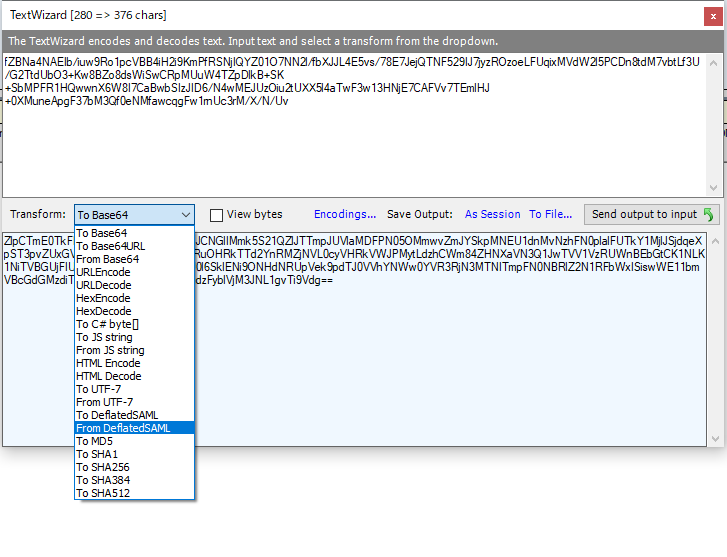Choose From JS string transform

(x=134, y=350)
